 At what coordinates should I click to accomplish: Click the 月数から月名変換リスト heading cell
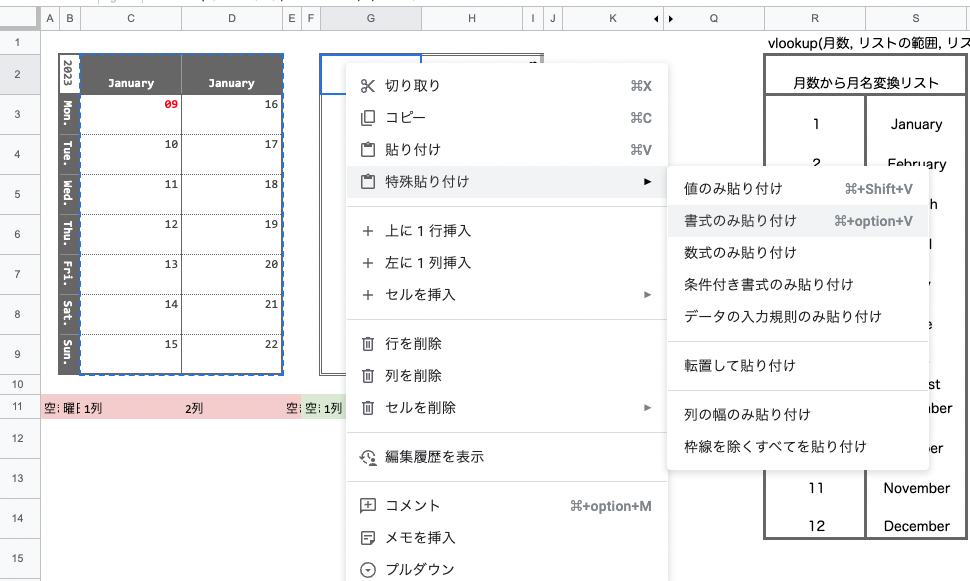[865, 75]
